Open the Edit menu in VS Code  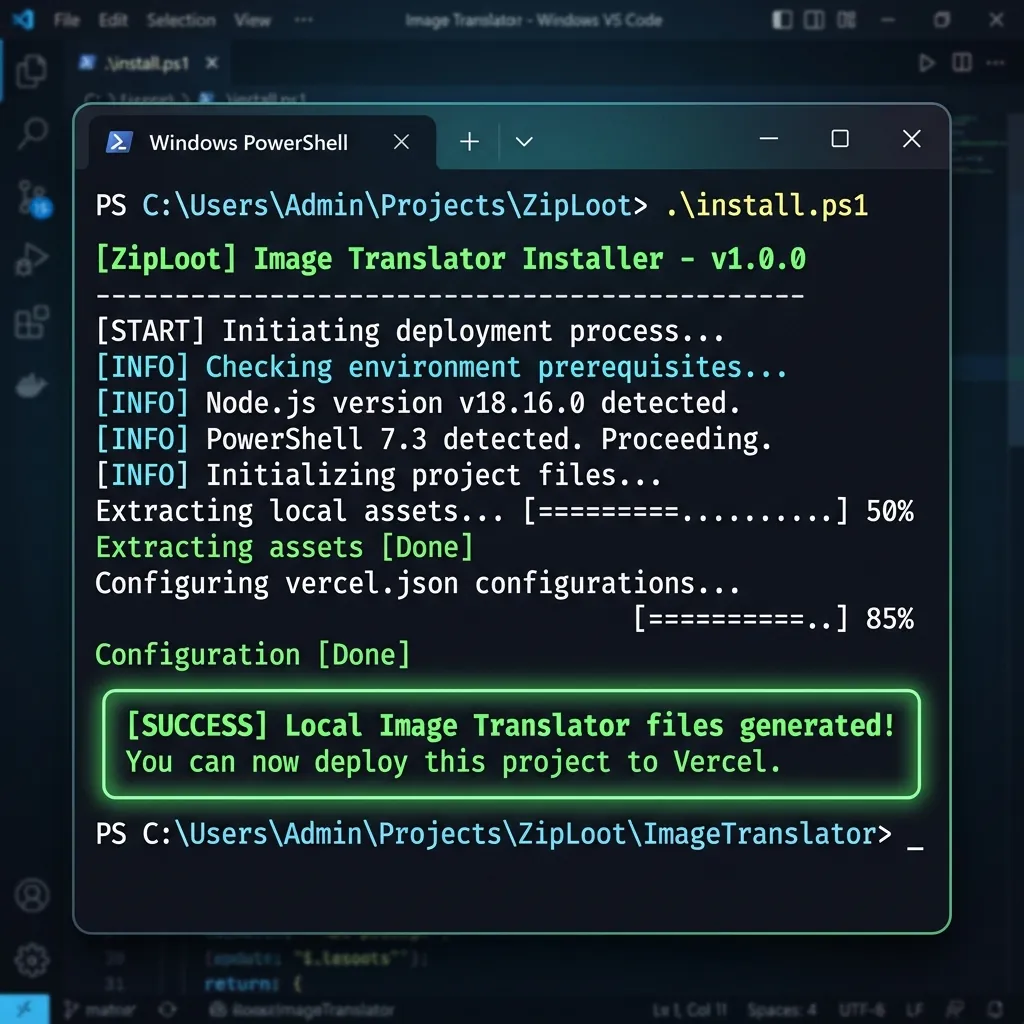113,20
